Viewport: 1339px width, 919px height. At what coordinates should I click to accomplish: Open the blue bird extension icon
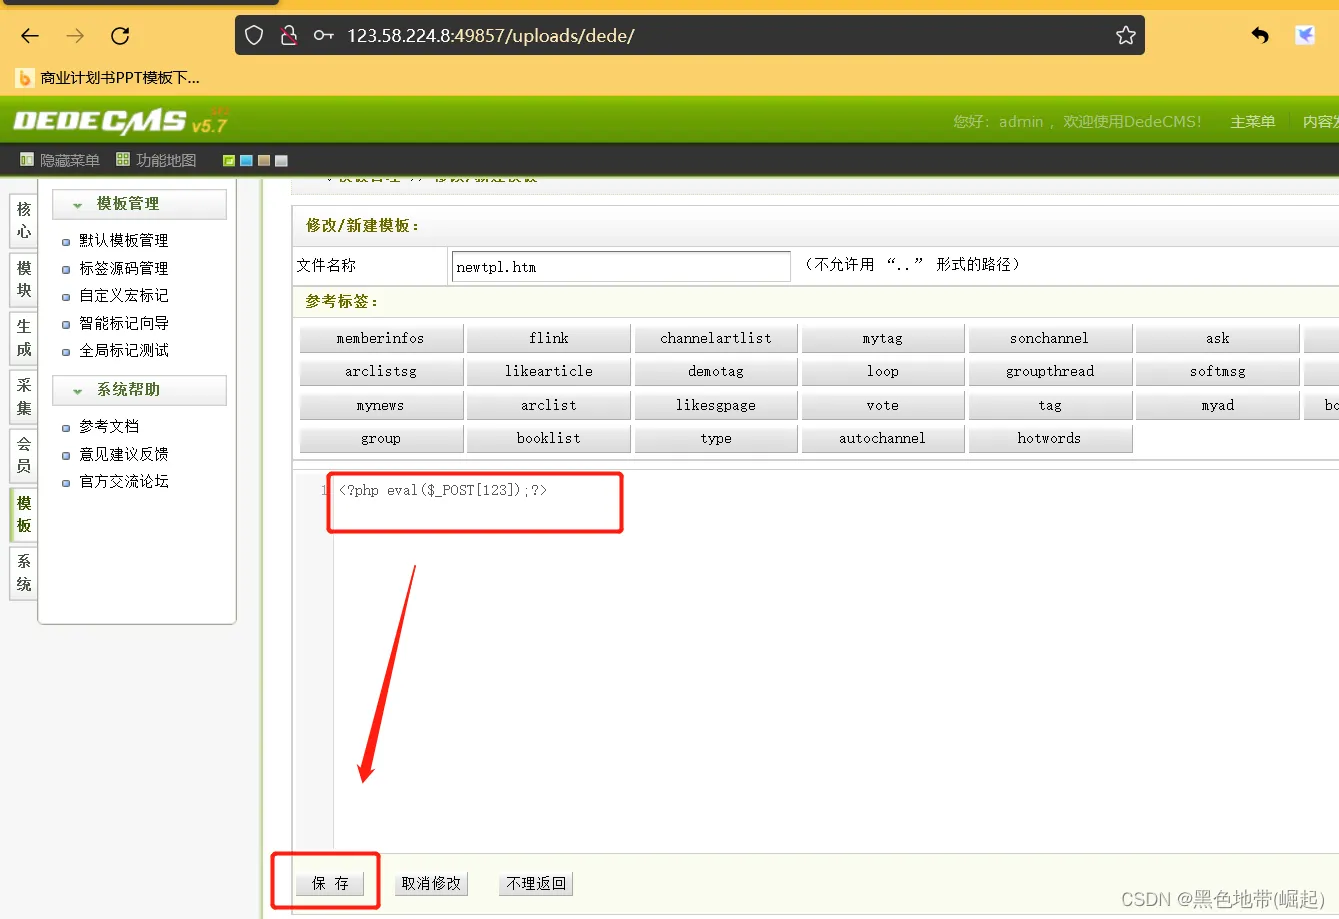tap(1305, 36)
